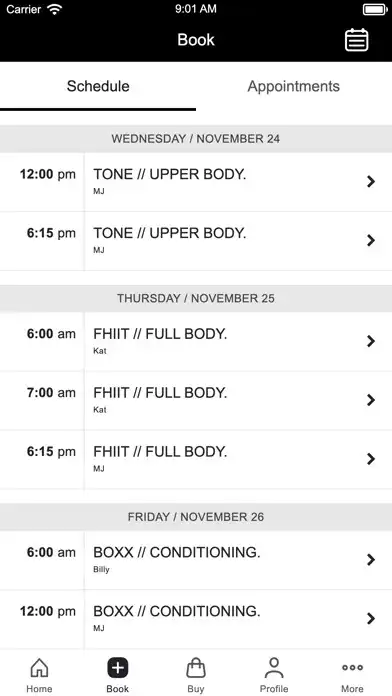
Task: Tap the Wi-Fi icon in the status bar
Action: [55, 9]
